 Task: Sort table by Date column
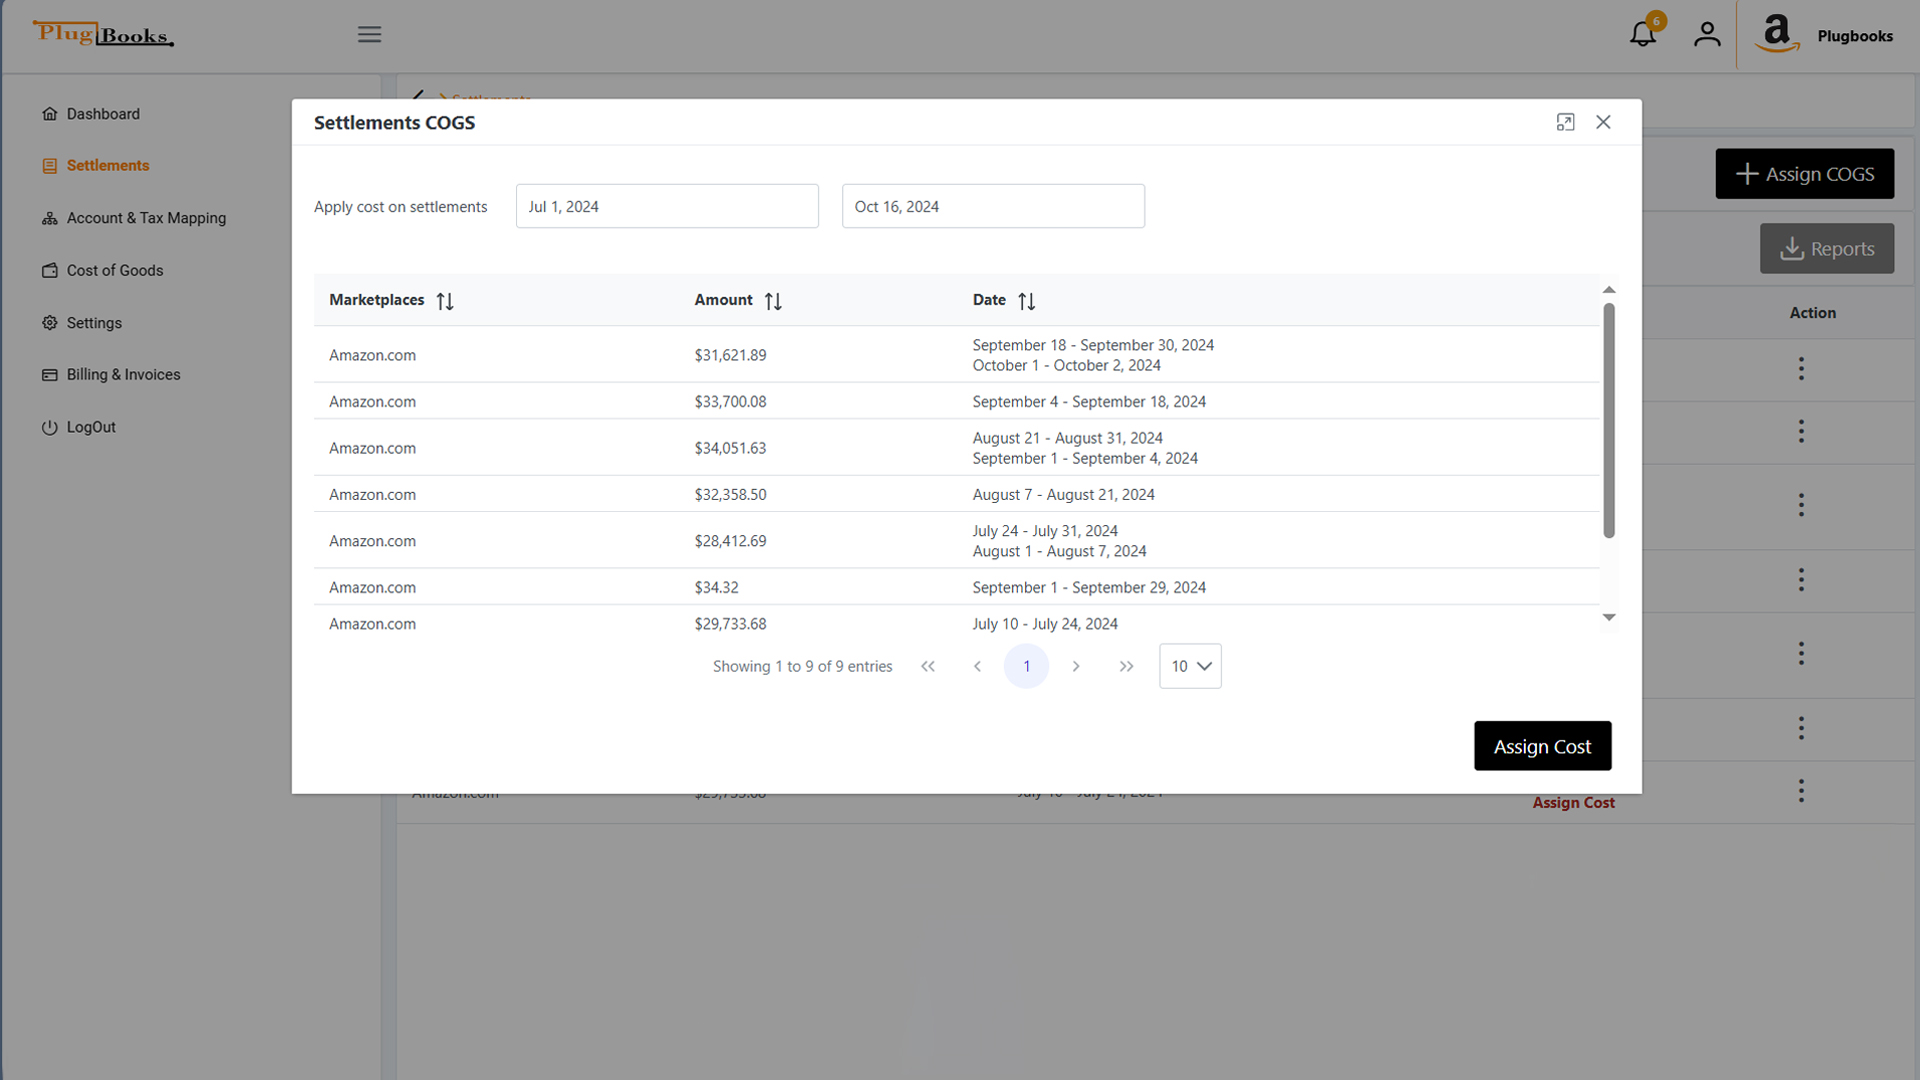coord(1026,301)
